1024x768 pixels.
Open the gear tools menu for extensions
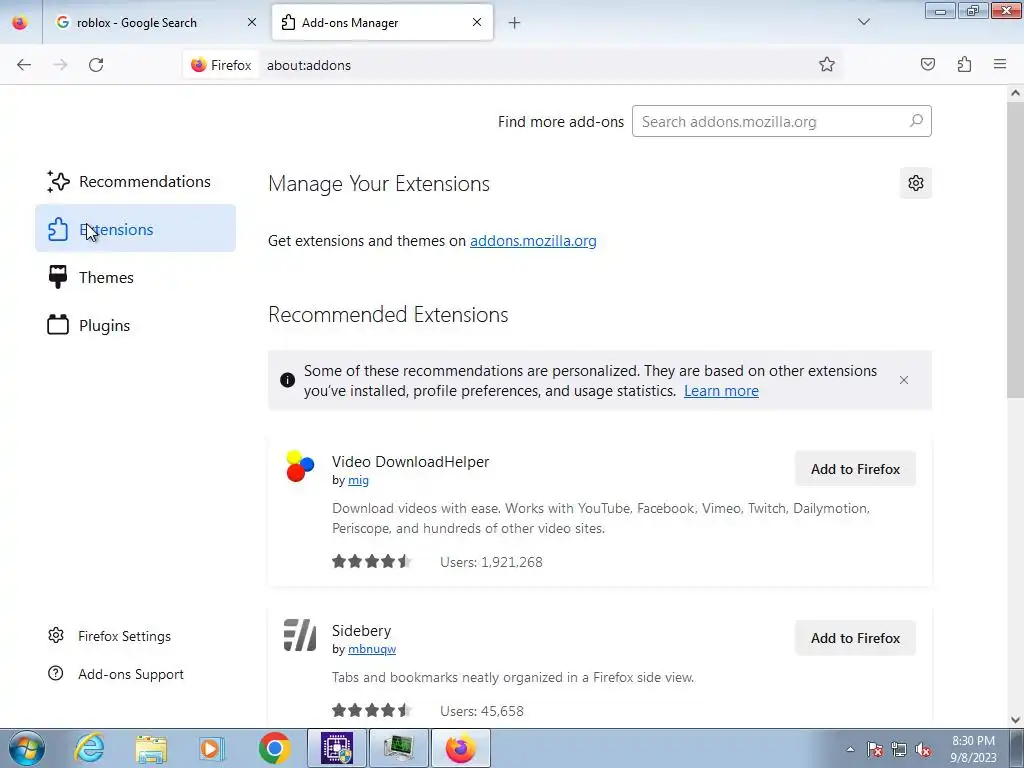click(916, 183)
